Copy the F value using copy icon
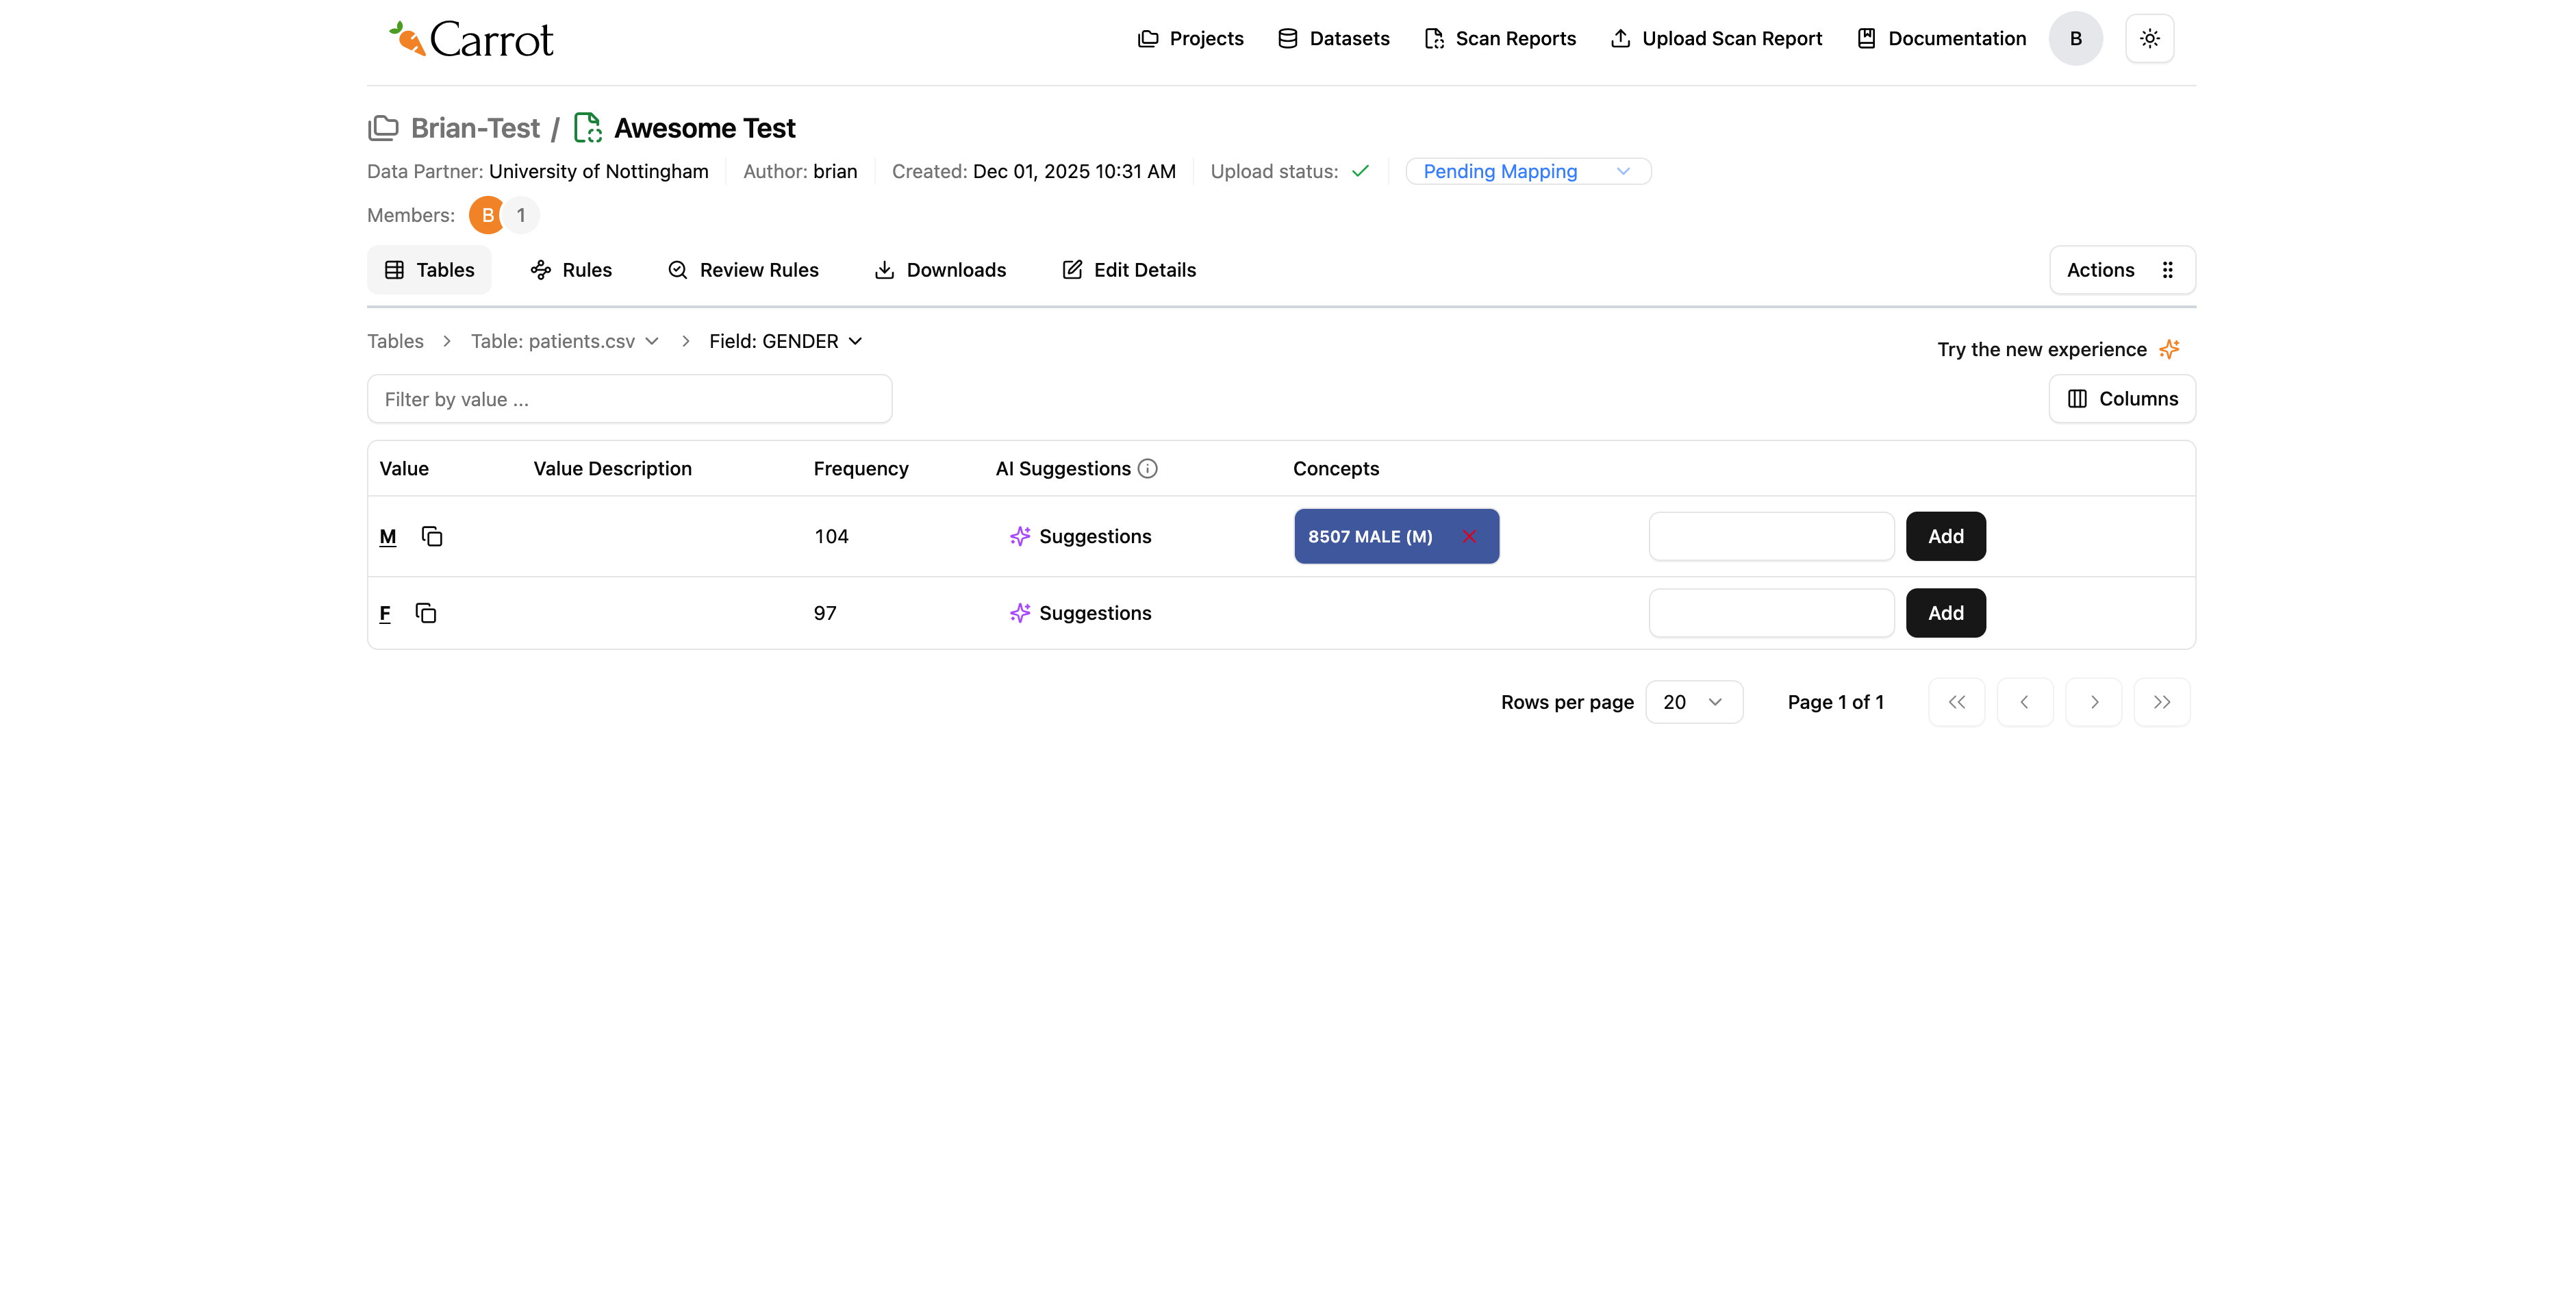This screenshot has height=1289, width=2576. point(426,613)
